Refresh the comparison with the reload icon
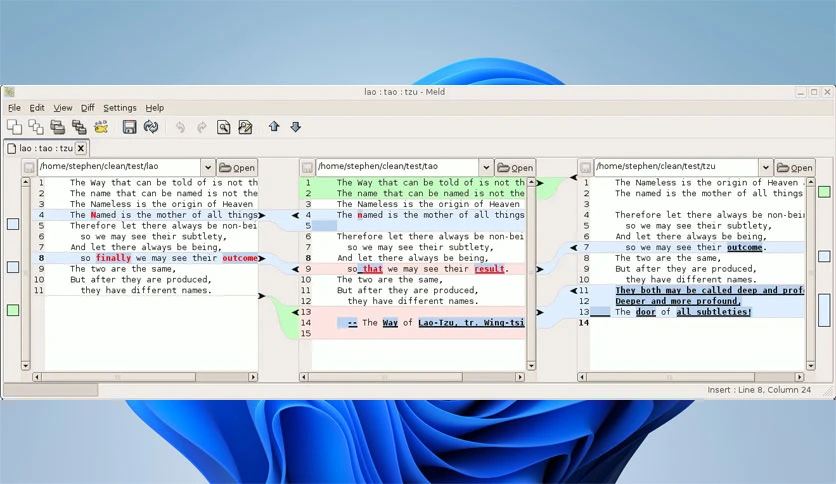 point(151,127)
